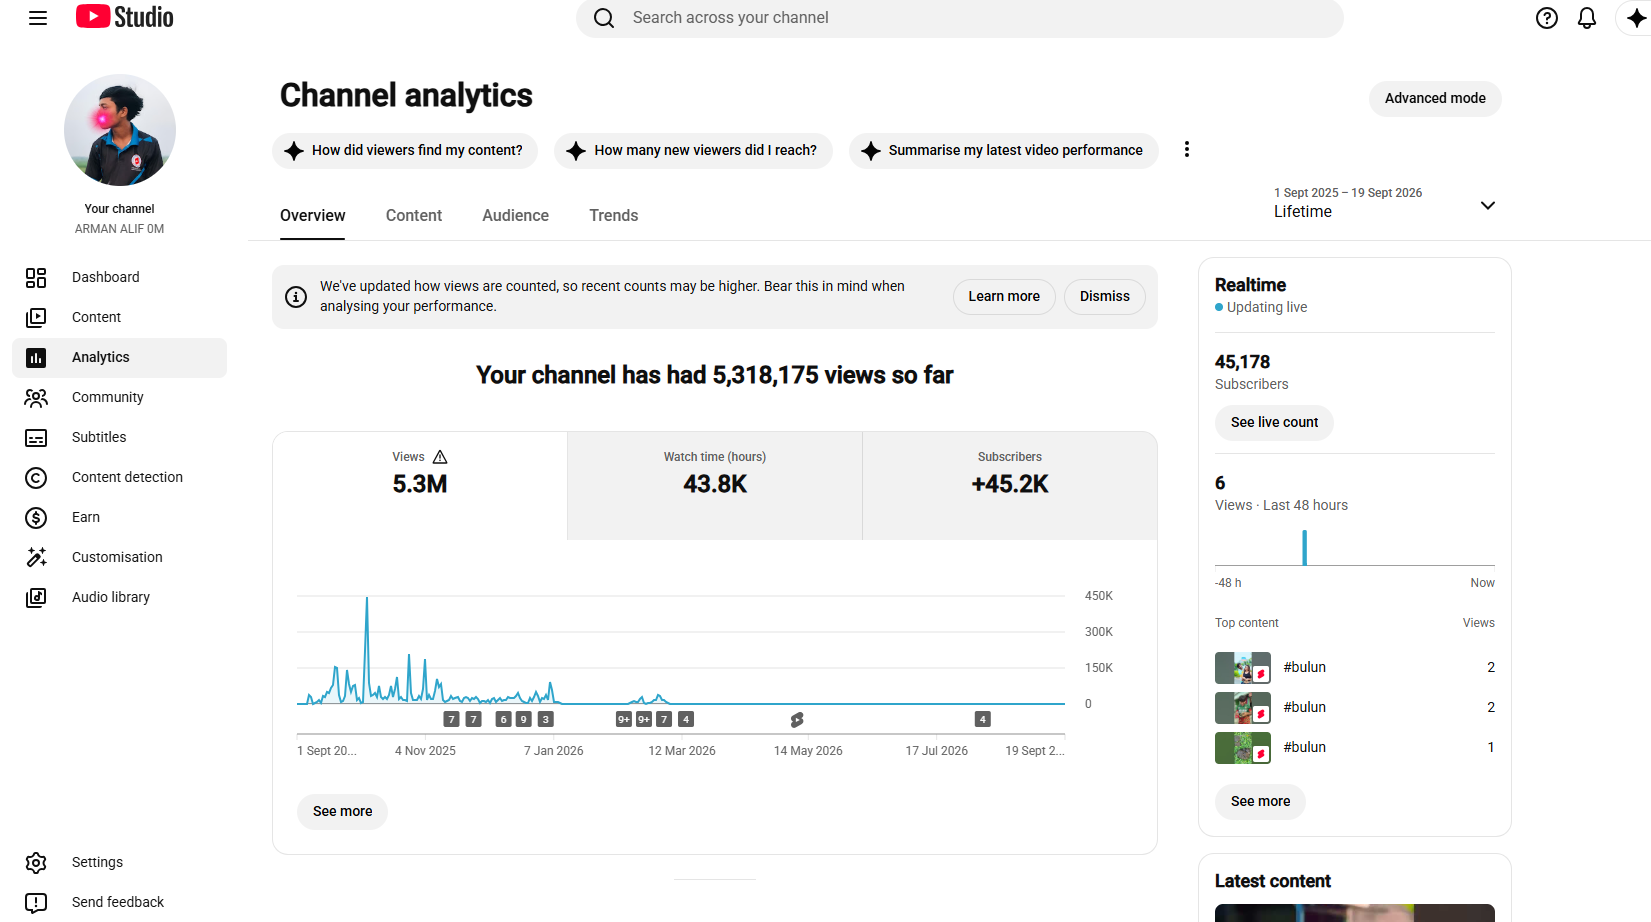Dismiss the views update notice

pos(1105,297)
